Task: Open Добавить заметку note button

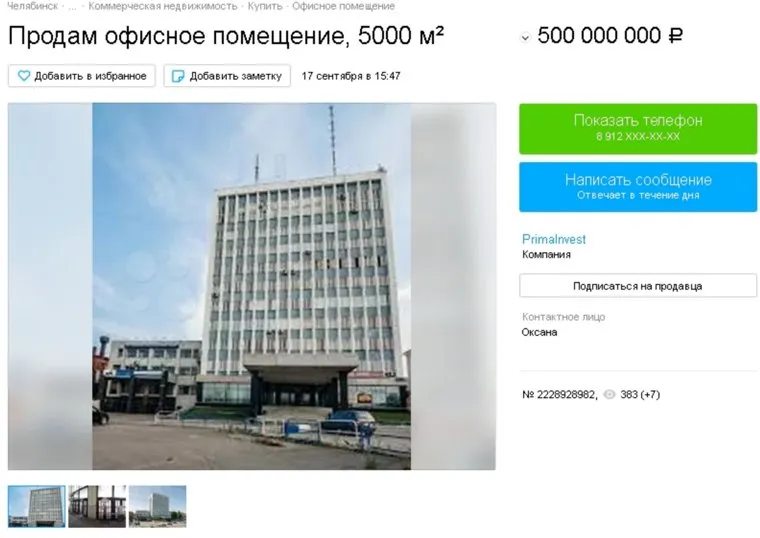Action: pos(227,76)
